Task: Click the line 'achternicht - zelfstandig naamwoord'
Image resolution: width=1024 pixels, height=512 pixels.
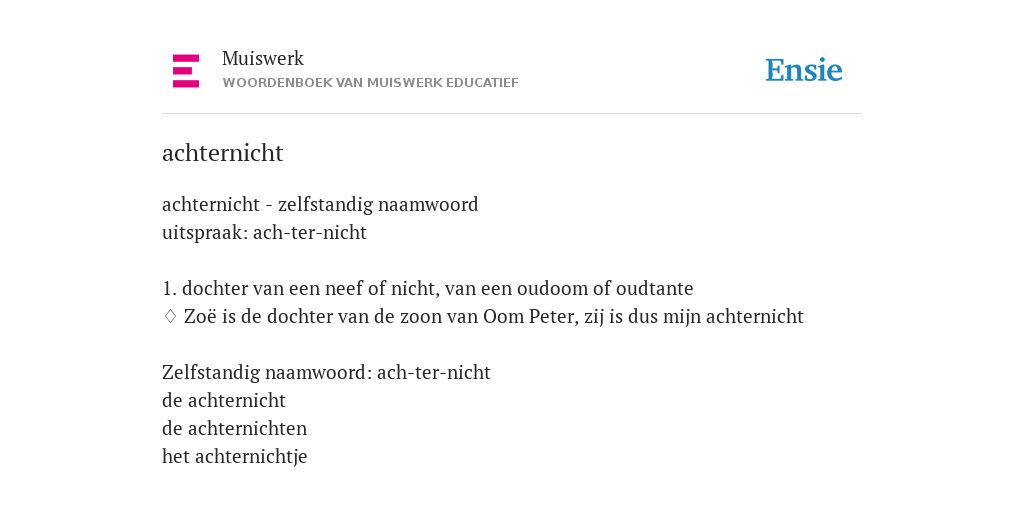Action: pos(320,205)
